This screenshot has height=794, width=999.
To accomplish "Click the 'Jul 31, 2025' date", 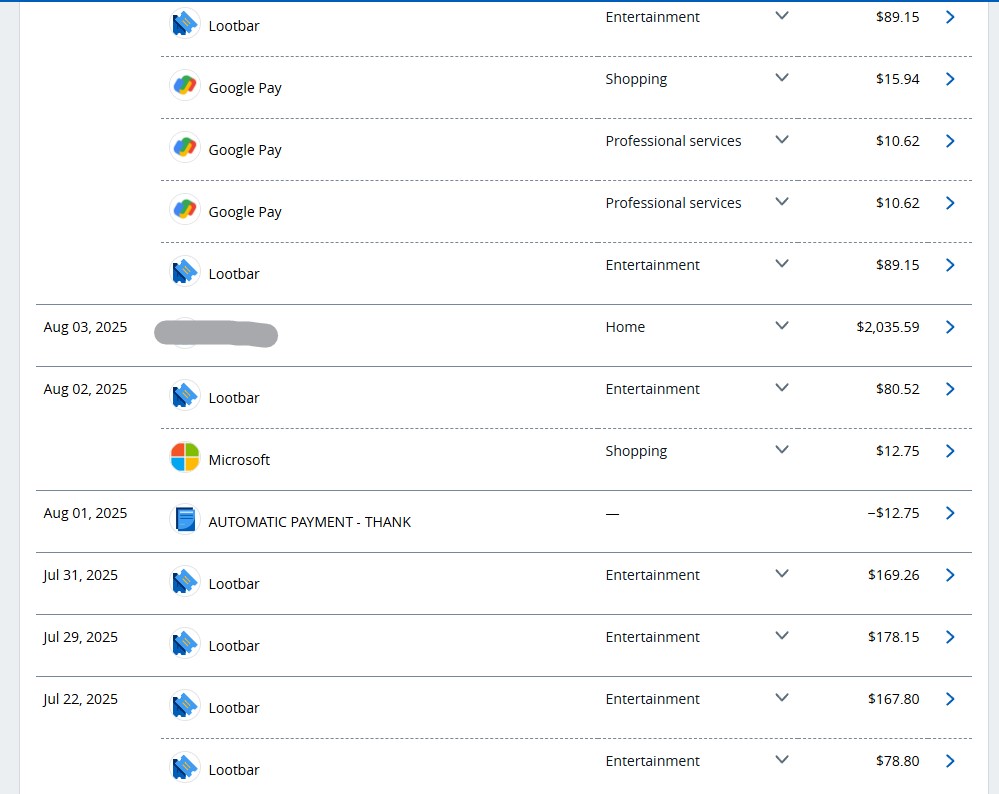I will coord(80,575).
